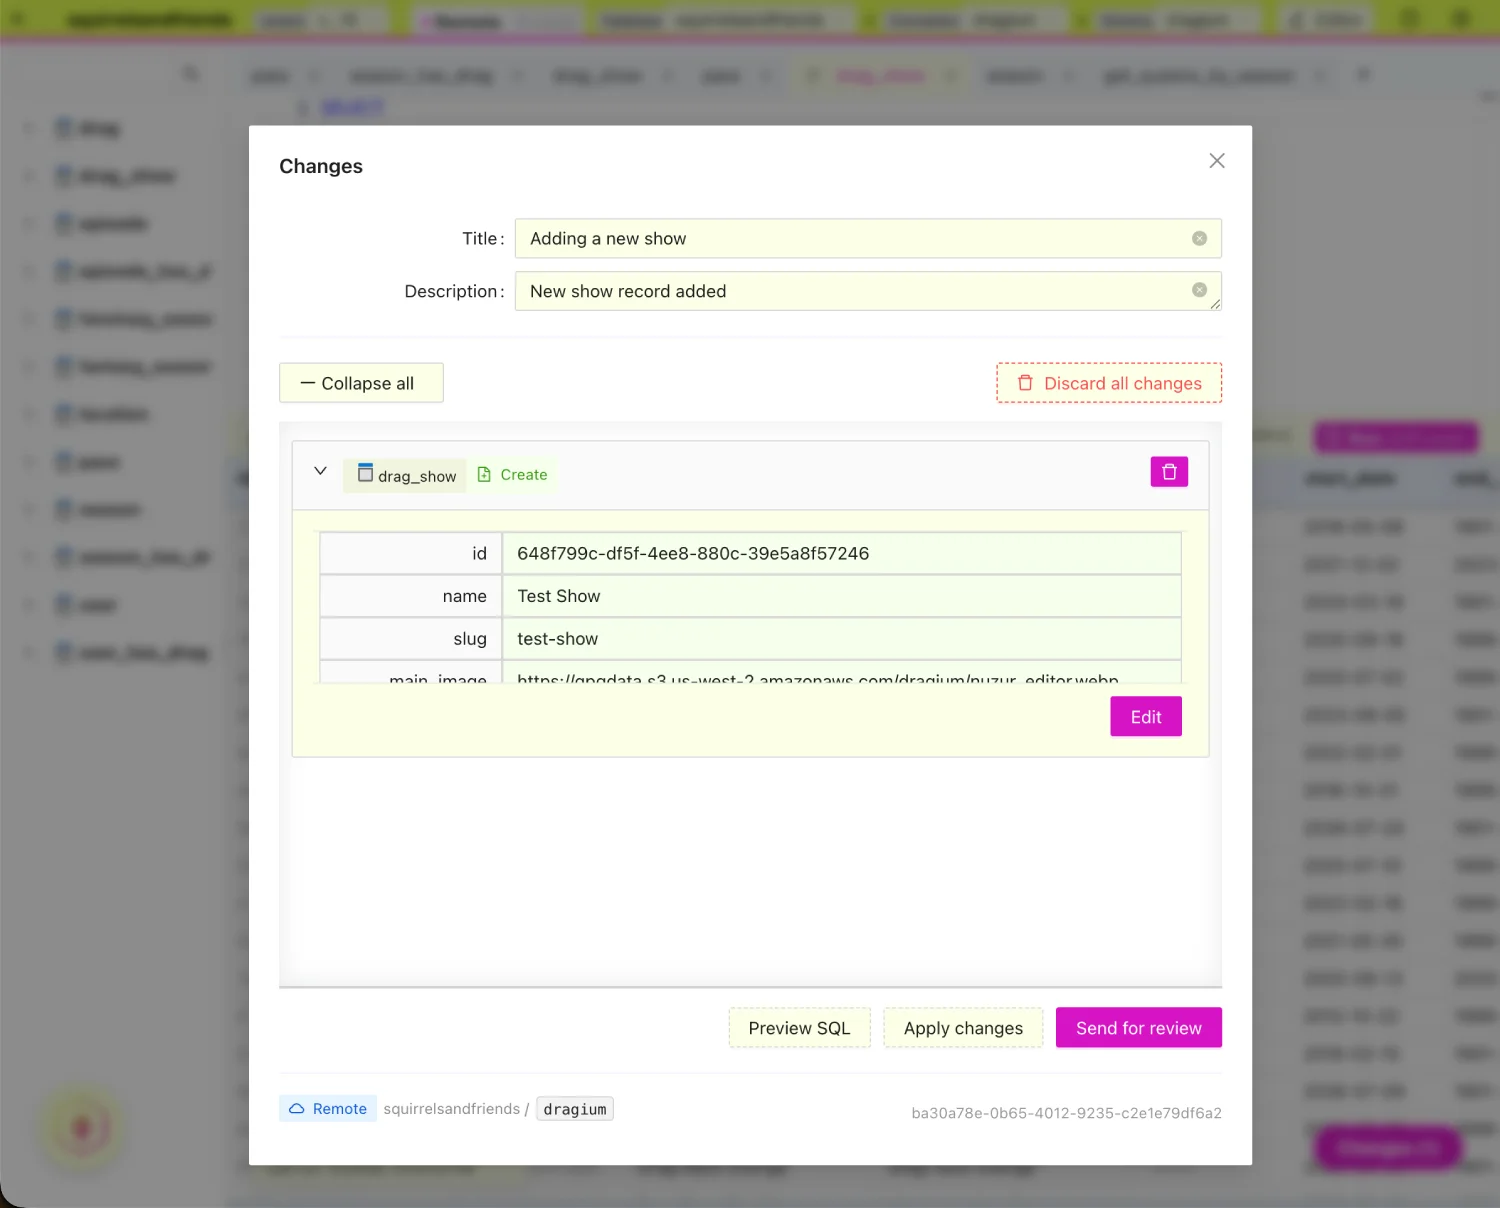1500x1208 pixels.
Task: Click the Create operation badge
Action: pos(512,475)
